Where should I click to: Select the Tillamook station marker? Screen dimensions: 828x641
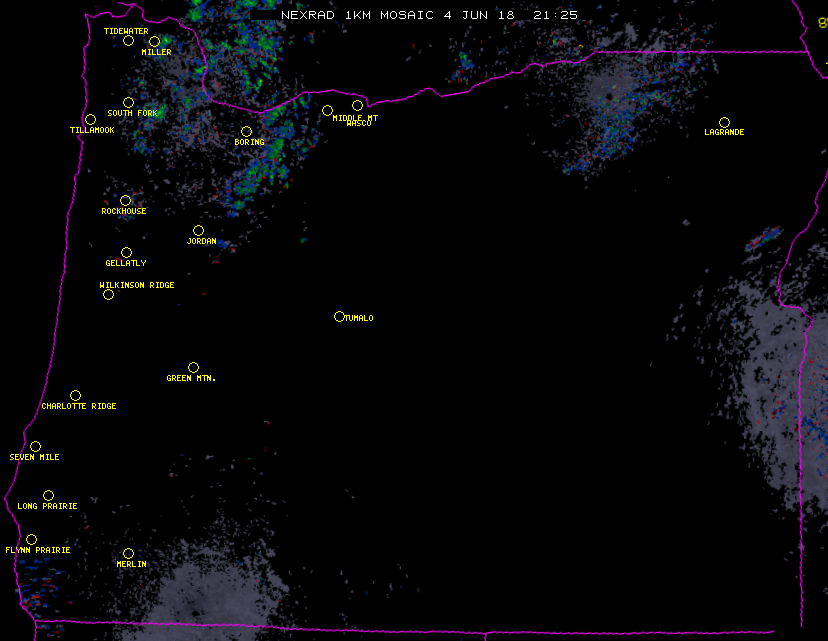point(90,120)
